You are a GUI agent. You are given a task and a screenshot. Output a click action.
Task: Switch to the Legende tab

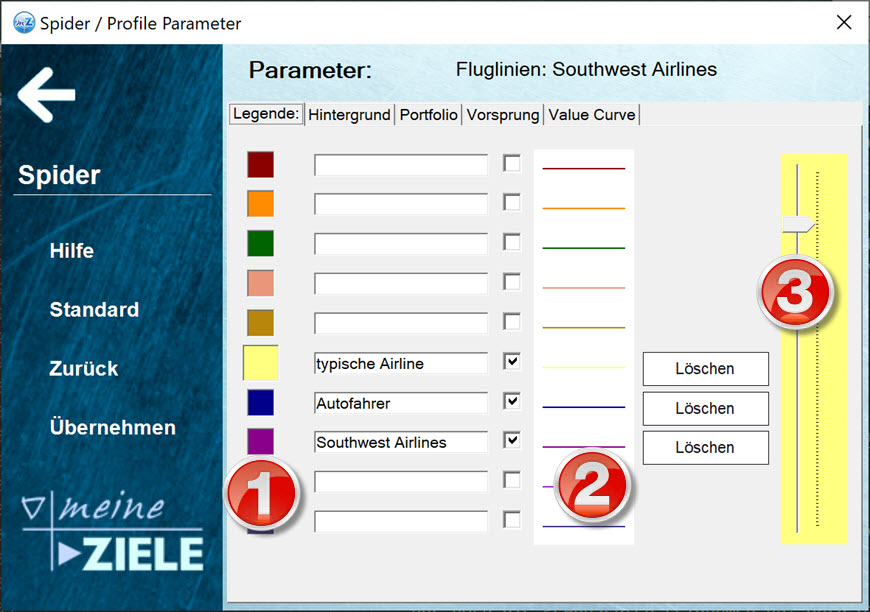click(x=265, y=114)
